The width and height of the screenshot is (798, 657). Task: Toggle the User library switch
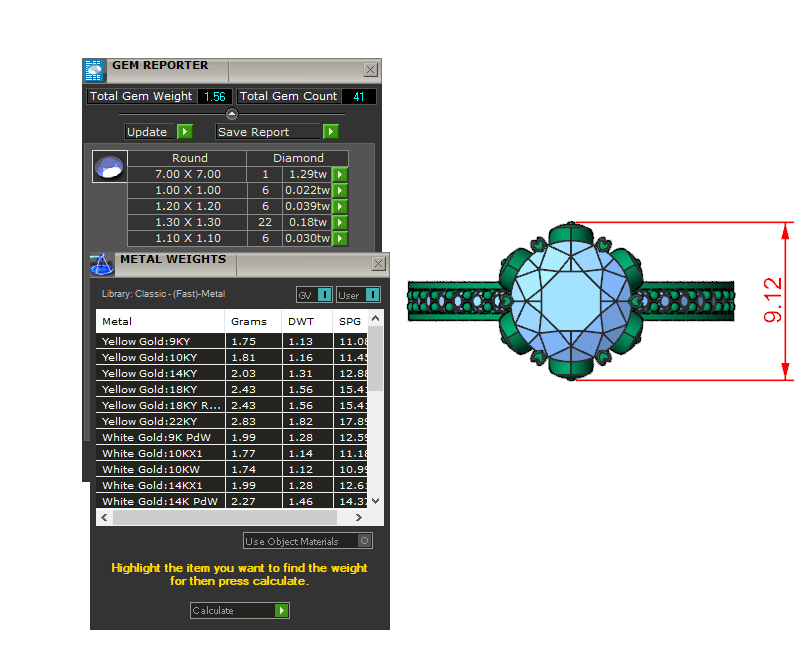372,295
